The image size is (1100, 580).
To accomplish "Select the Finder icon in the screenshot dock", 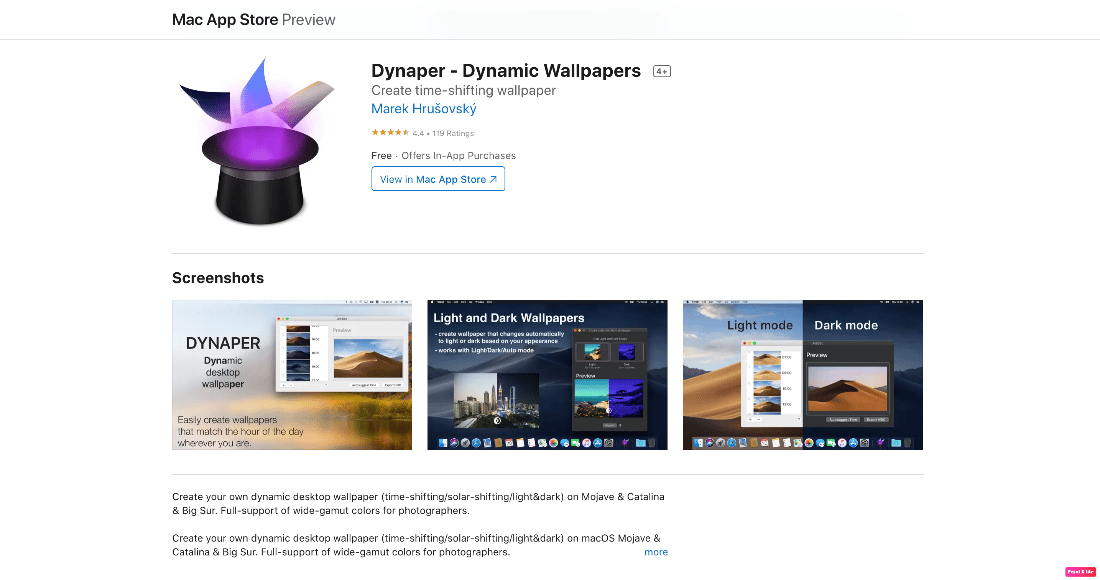I will pyautogui.click(x=443, y=442).
